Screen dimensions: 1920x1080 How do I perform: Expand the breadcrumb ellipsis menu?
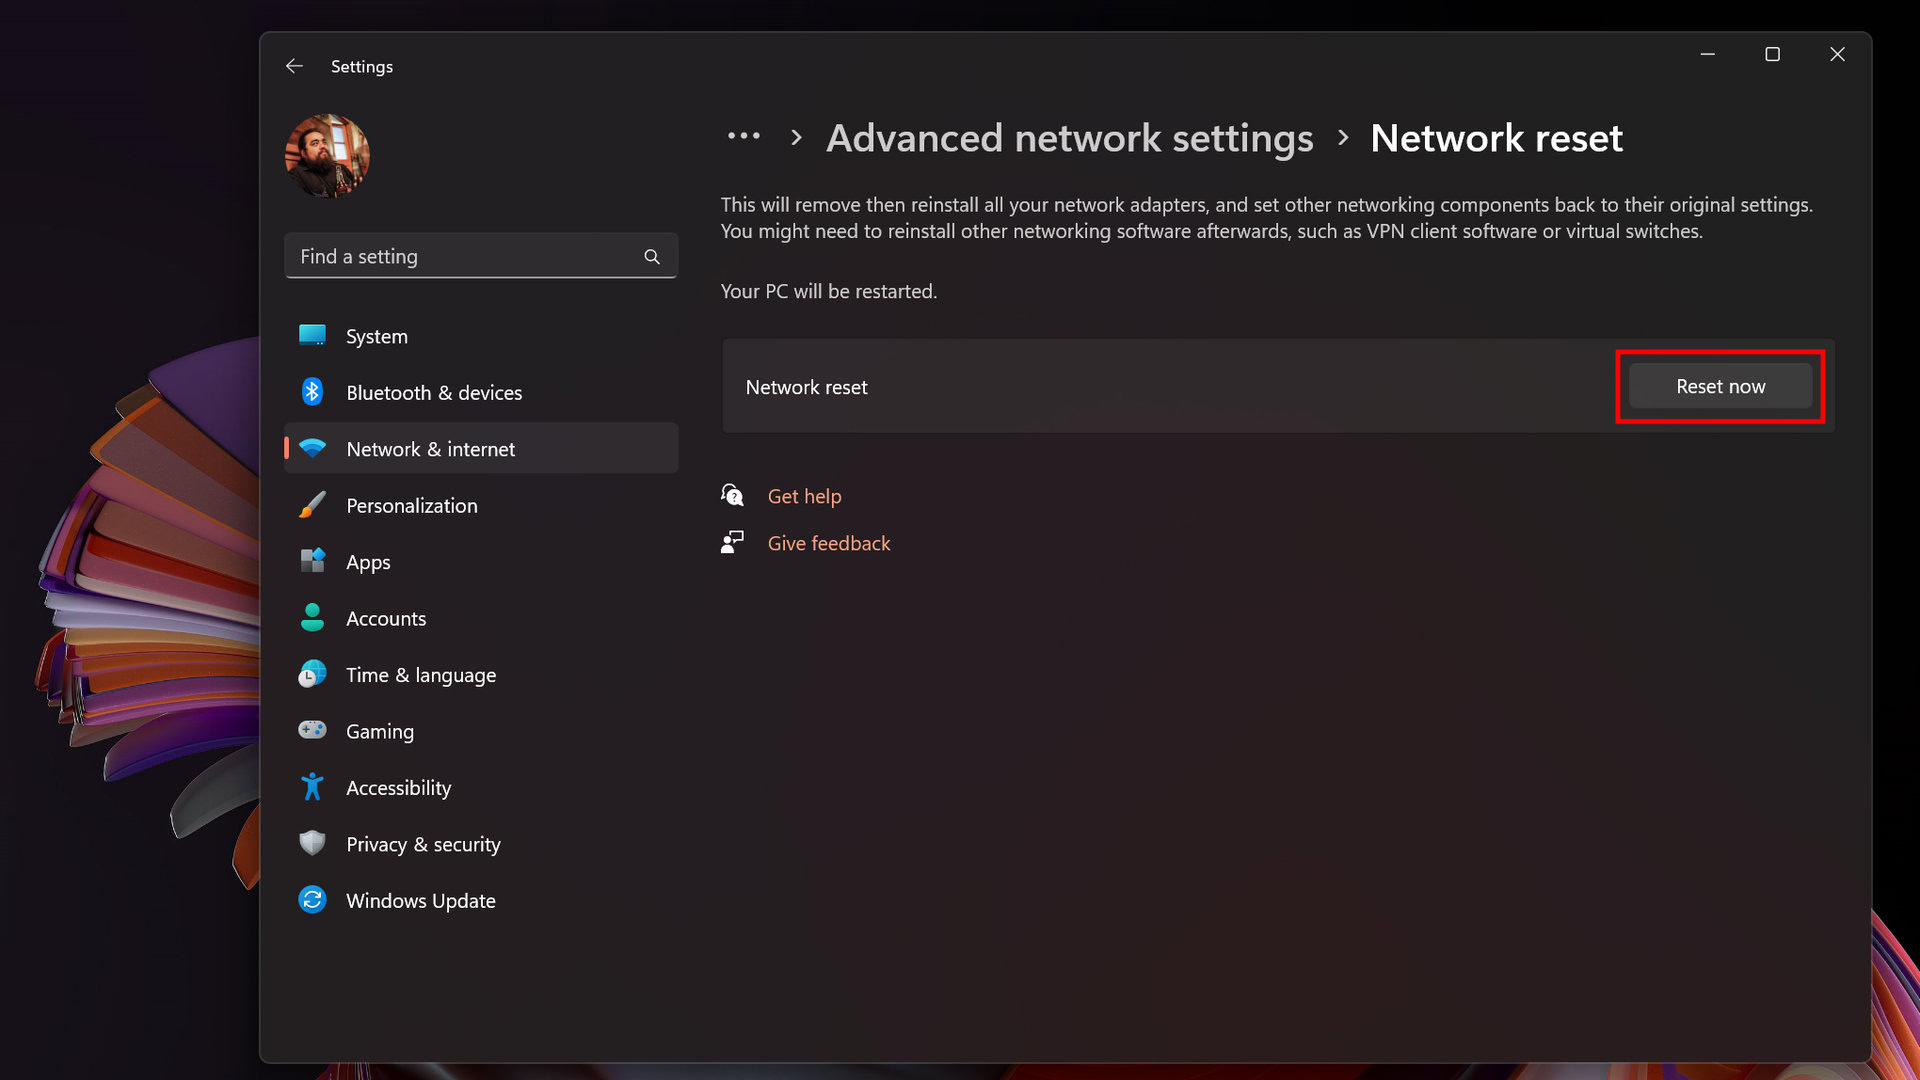click(743, 136)
